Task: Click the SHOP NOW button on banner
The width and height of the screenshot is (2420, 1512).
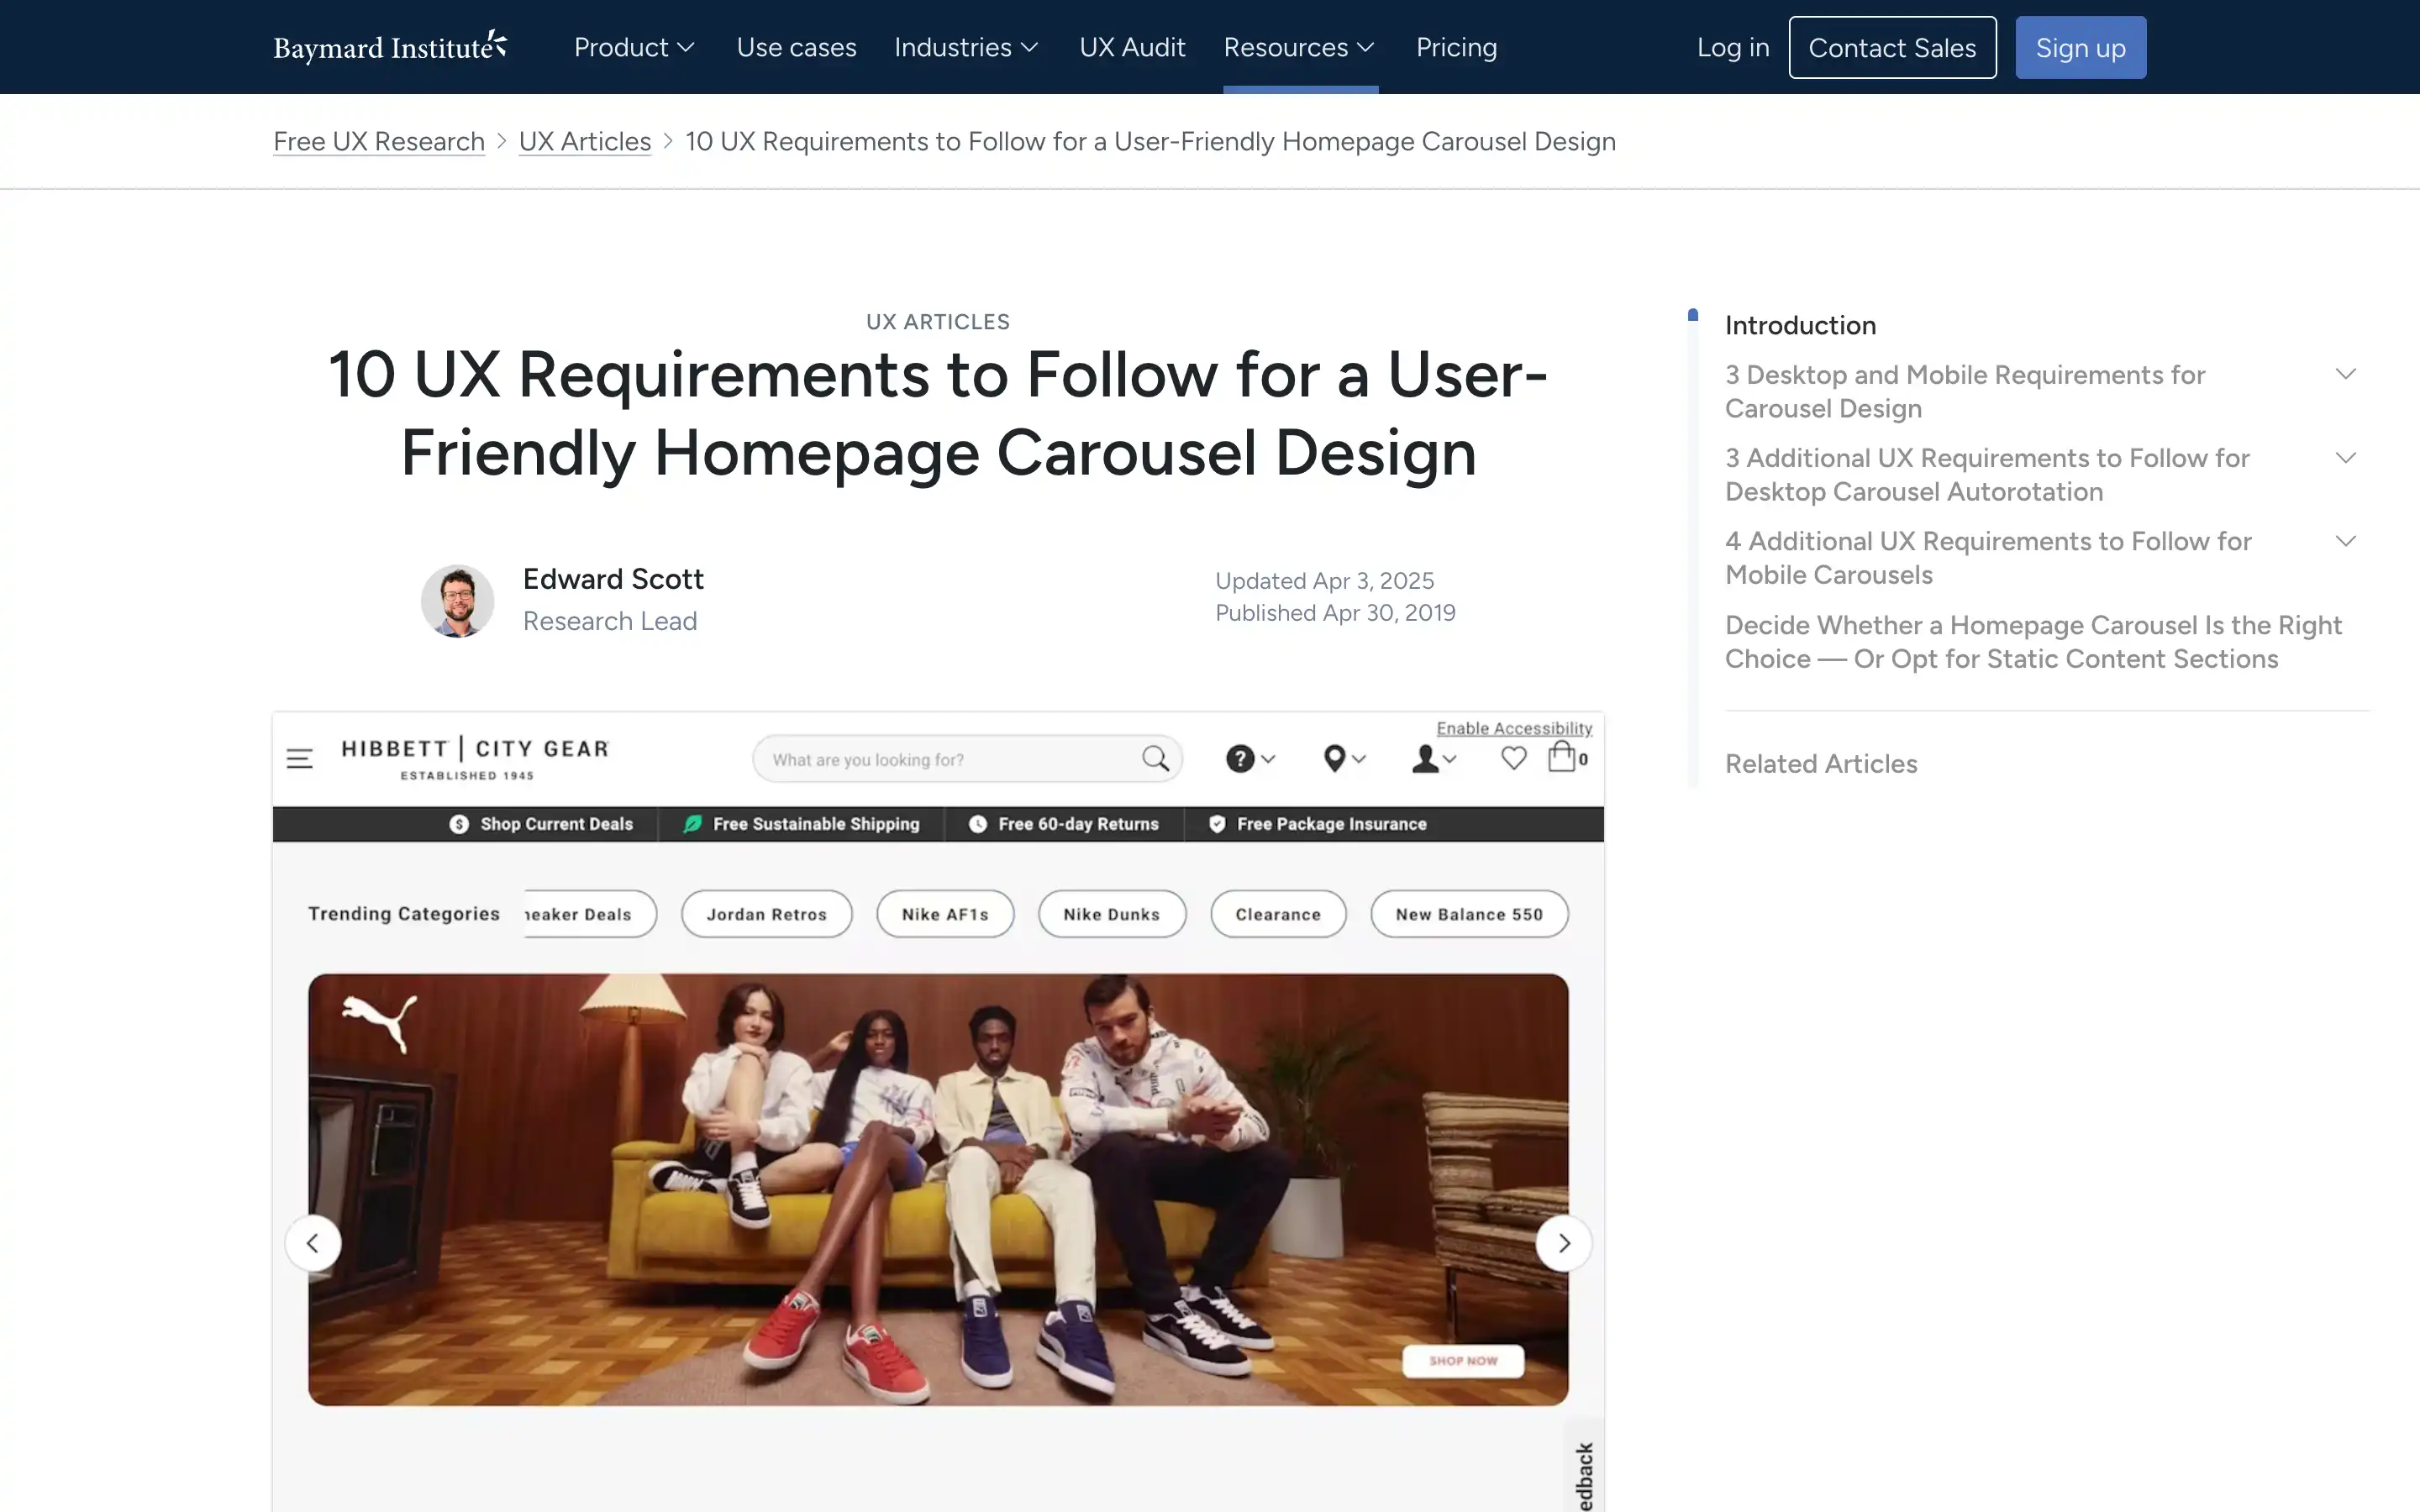Action: 1463,1361
